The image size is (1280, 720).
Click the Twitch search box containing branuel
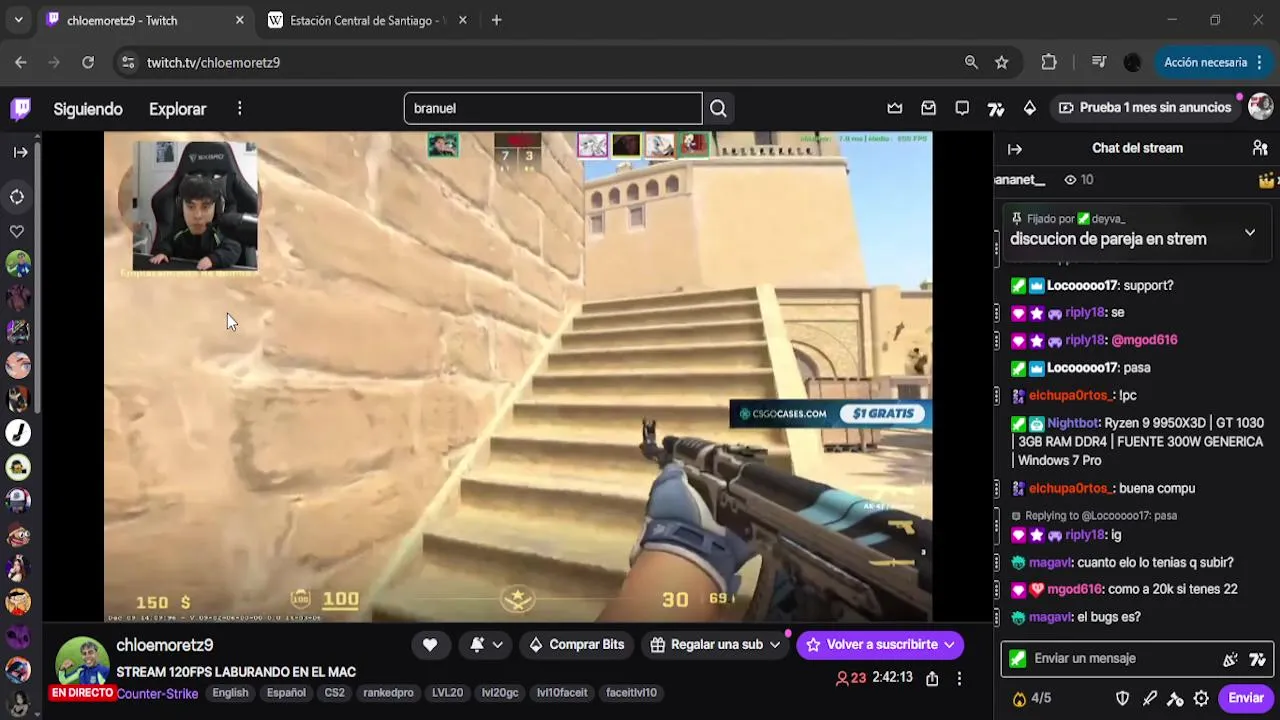(x=553, y=108)
